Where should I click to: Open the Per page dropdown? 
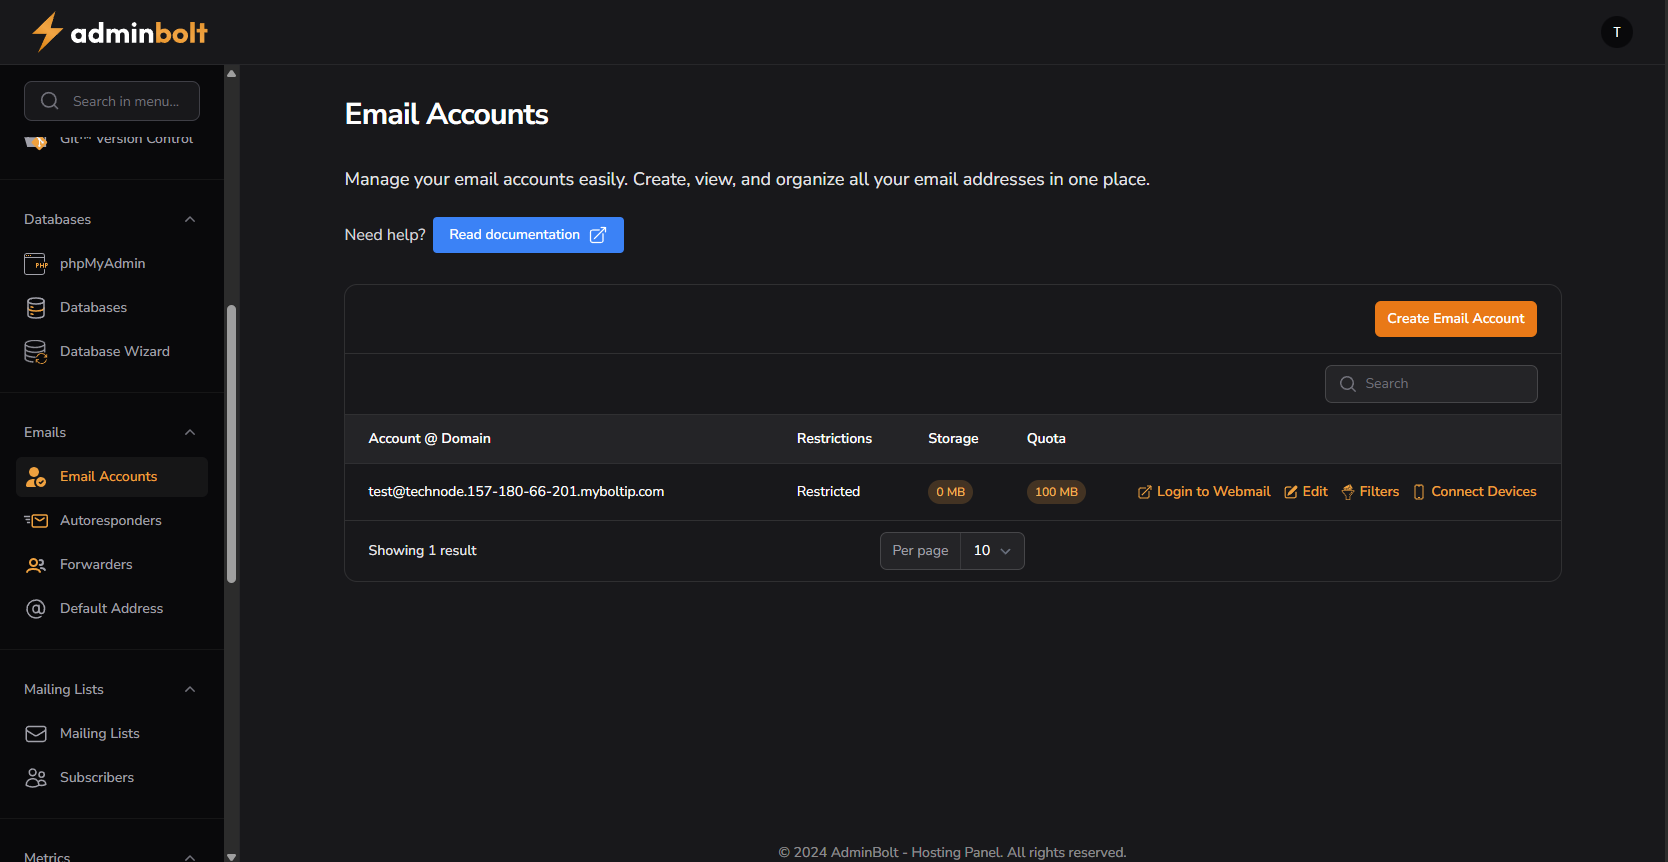pos(991,551)
